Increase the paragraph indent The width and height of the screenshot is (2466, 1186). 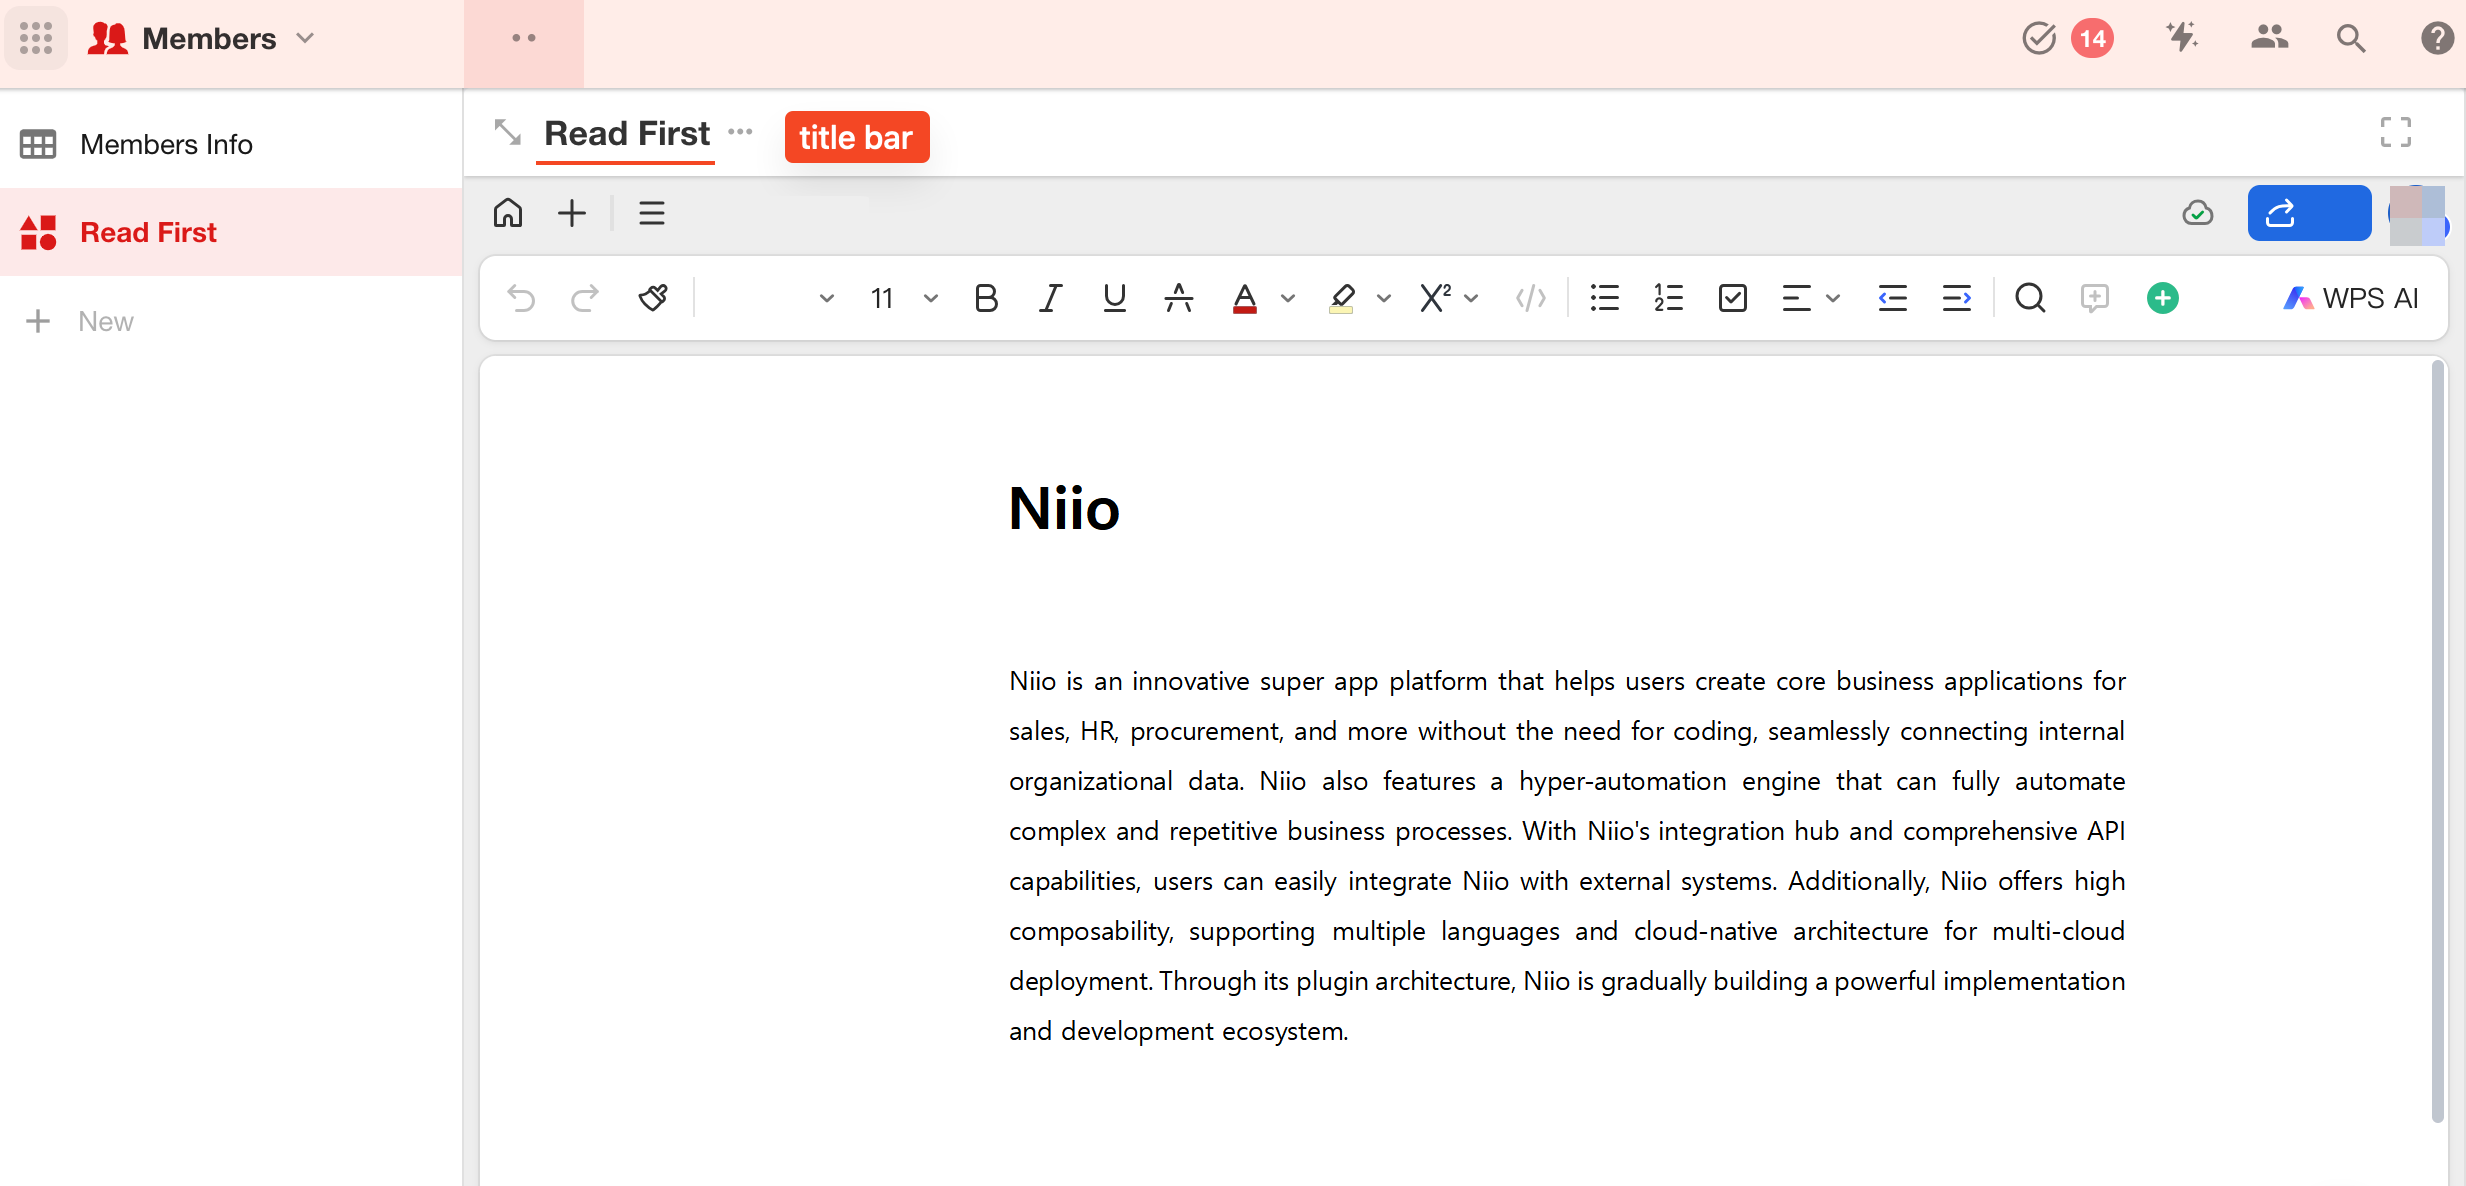[x=1957, y=298]
